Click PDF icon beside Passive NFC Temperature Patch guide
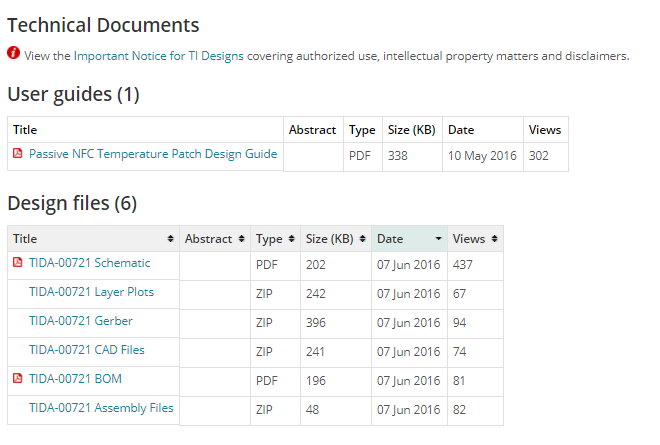 18,153
